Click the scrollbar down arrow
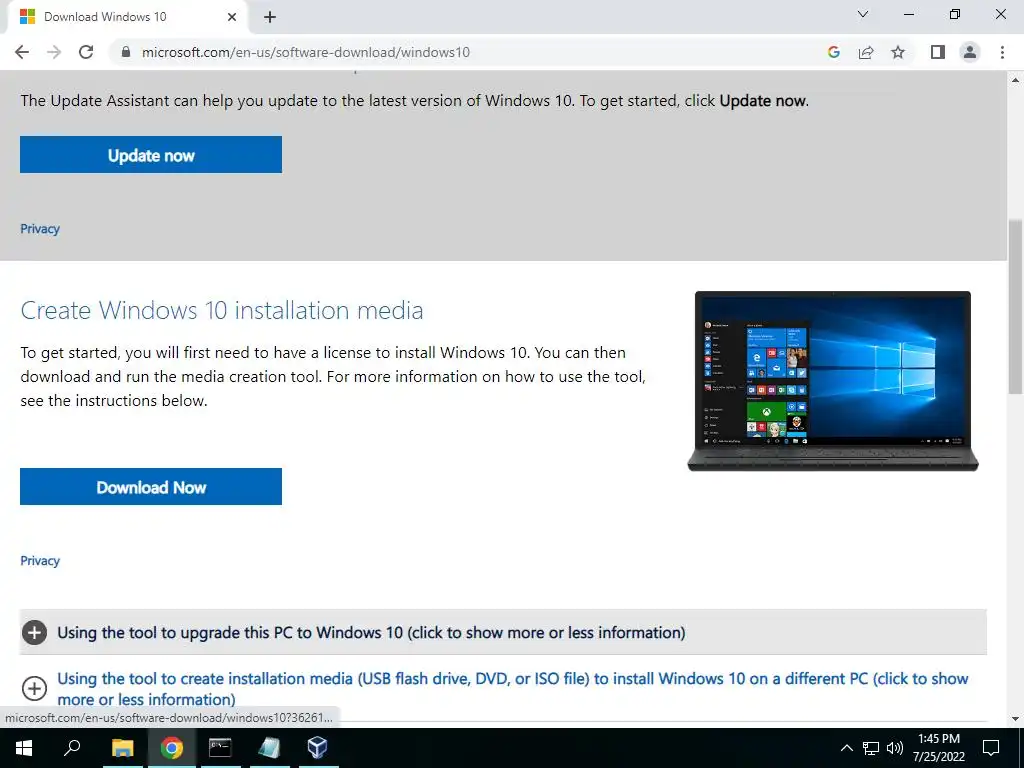The image size is (1024, 768). tap(1015, 718)
